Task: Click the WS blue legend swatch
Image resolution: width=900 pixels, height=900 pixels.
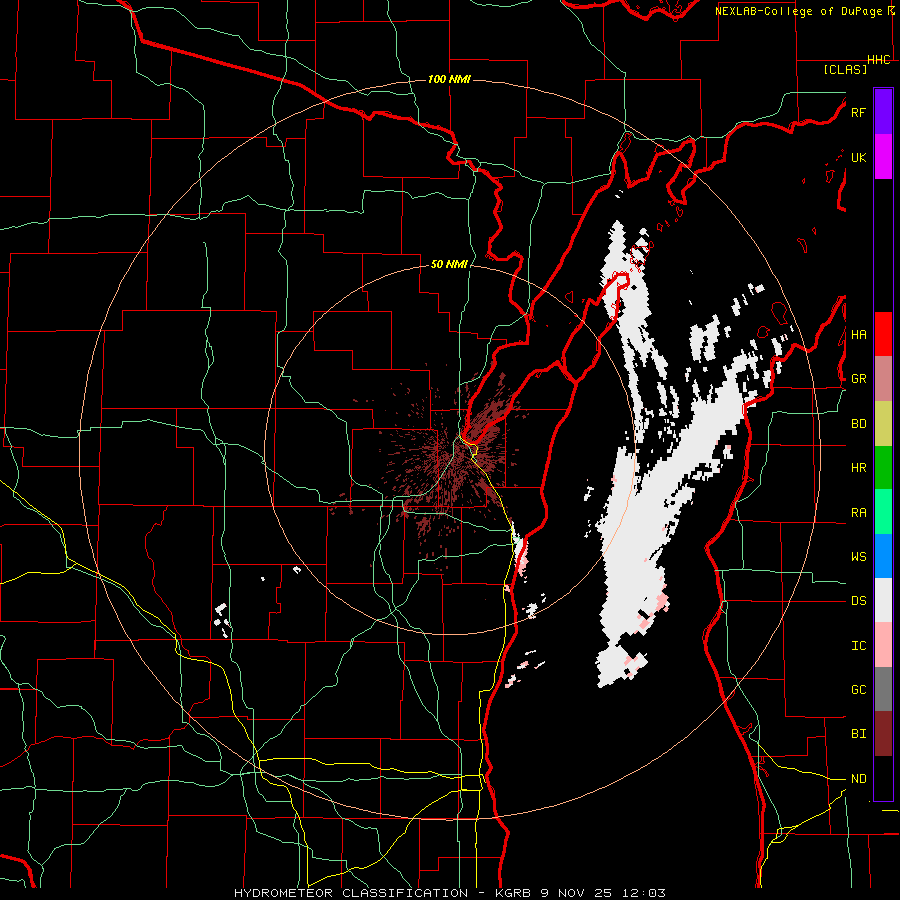Action: tap(883, 556)
